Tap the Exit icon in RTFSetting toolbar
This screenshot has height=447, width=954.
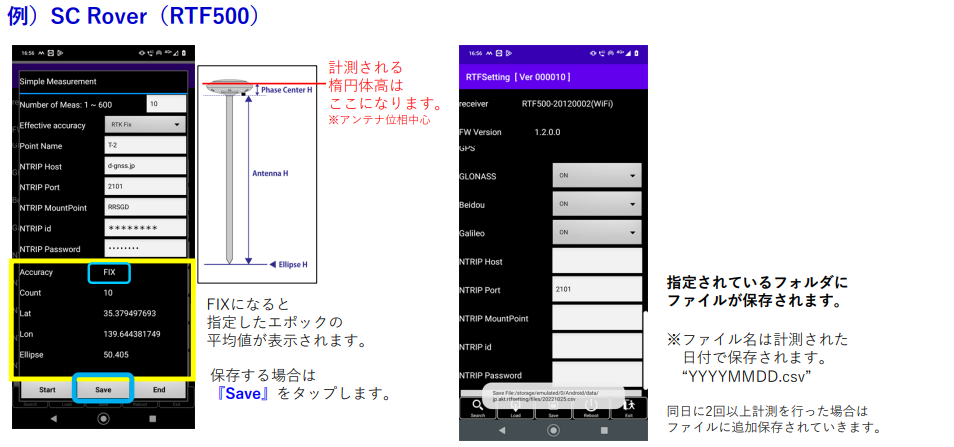tap(628, 406)
